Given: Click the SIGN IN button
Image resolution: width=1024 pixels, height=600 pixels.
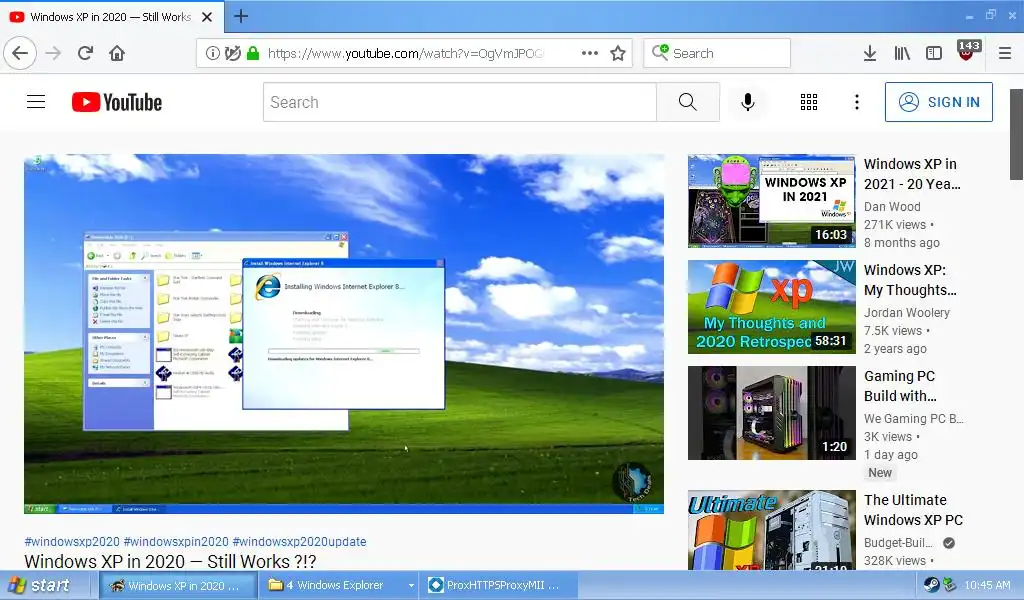Looking at the screenshot, I should [938, 102].
